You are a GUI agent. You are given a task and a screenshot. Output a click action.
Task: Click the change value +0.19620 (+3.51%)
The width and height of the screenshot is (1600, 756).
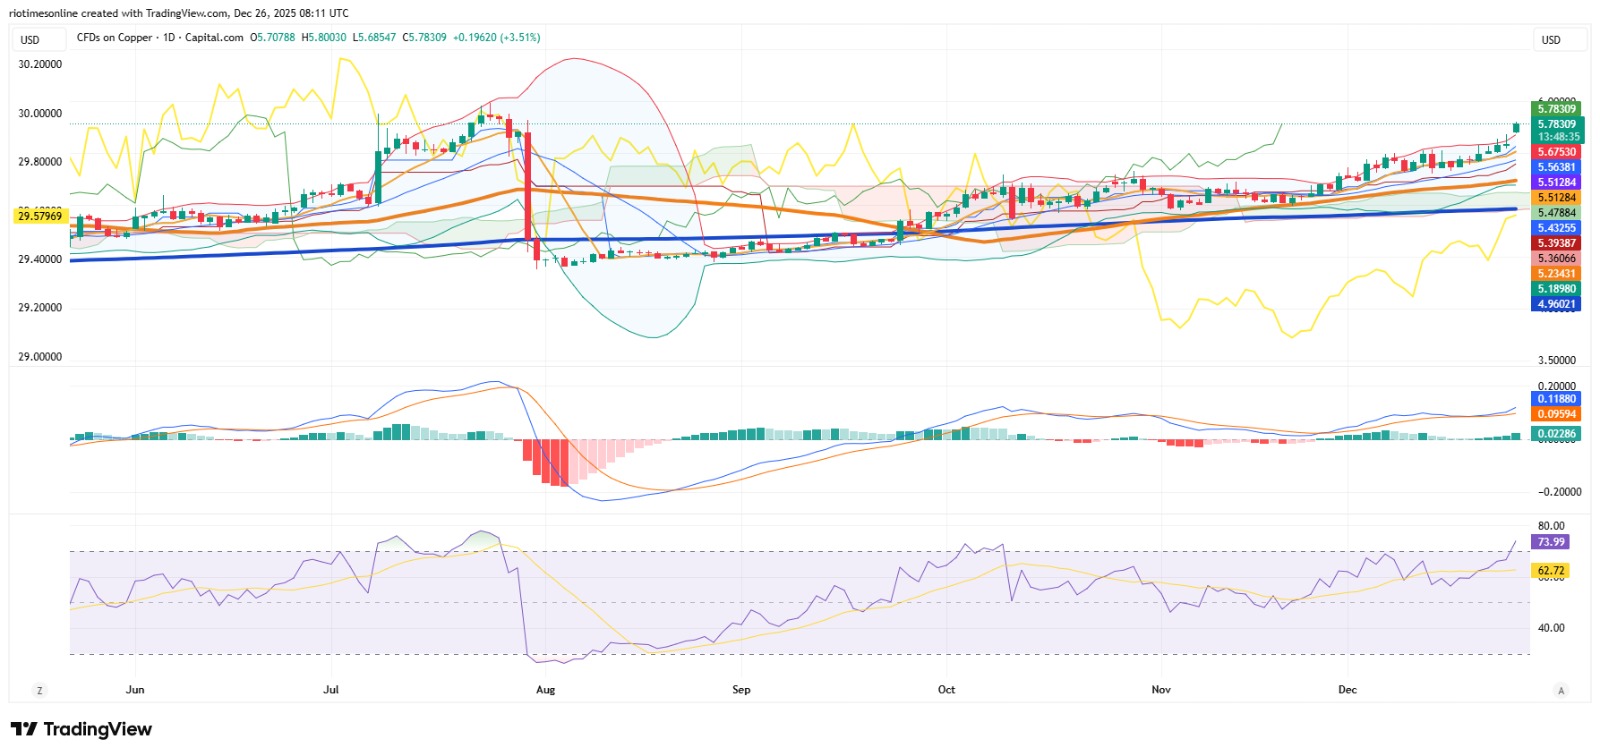pyautogui.click(x=496, y=38)
